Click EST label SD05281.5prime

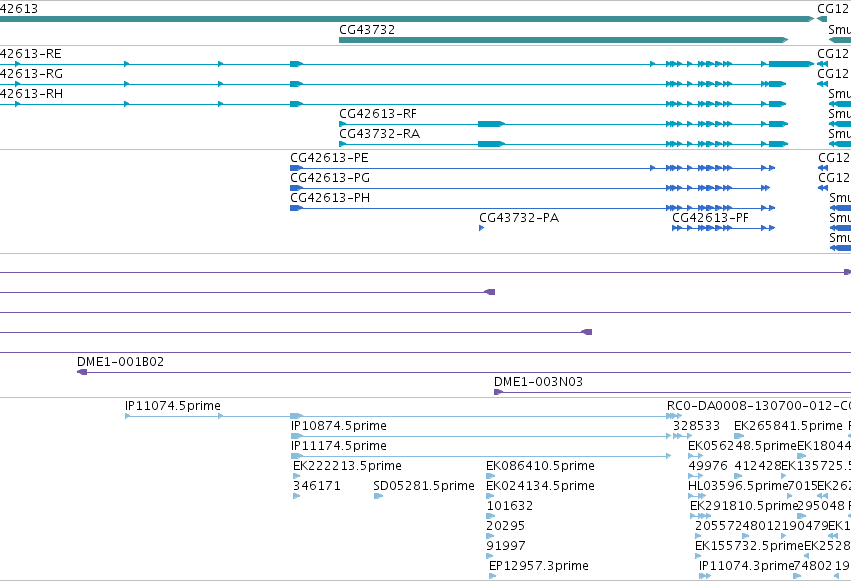pyautogui.click(x=424, y=486)
